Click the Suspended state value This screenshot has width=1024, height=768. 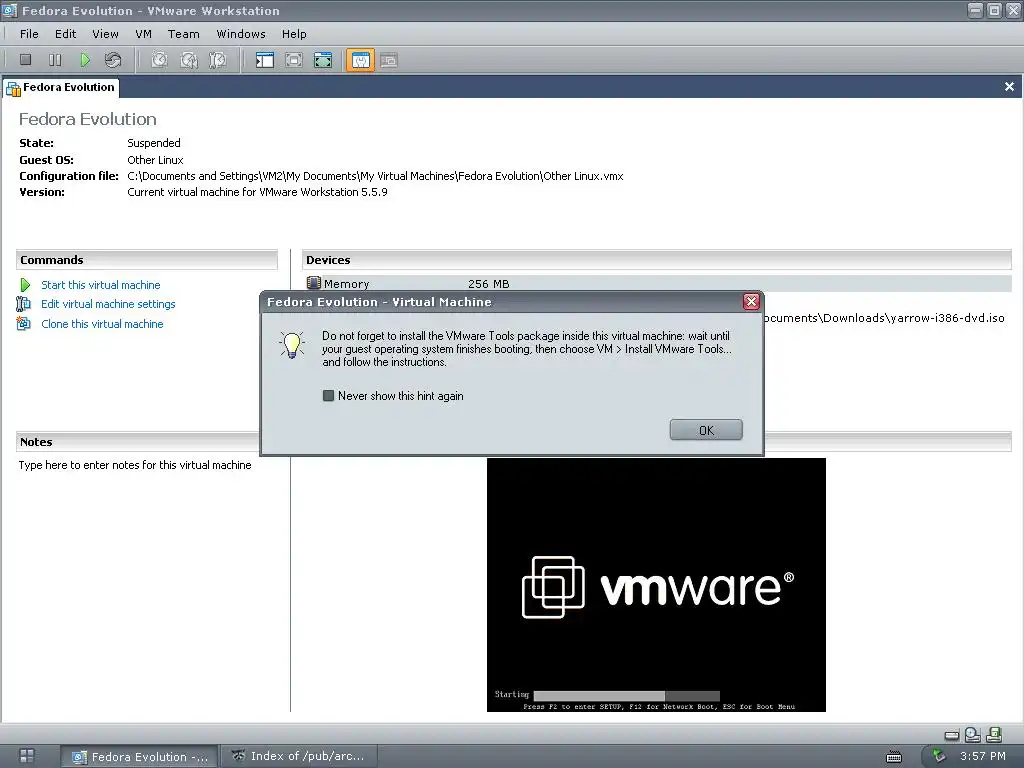(153, 143)
